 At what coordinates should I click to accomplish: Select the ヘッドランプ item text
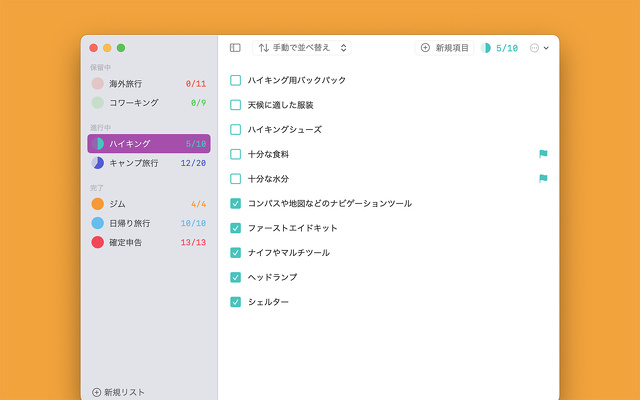coord(272,277)
